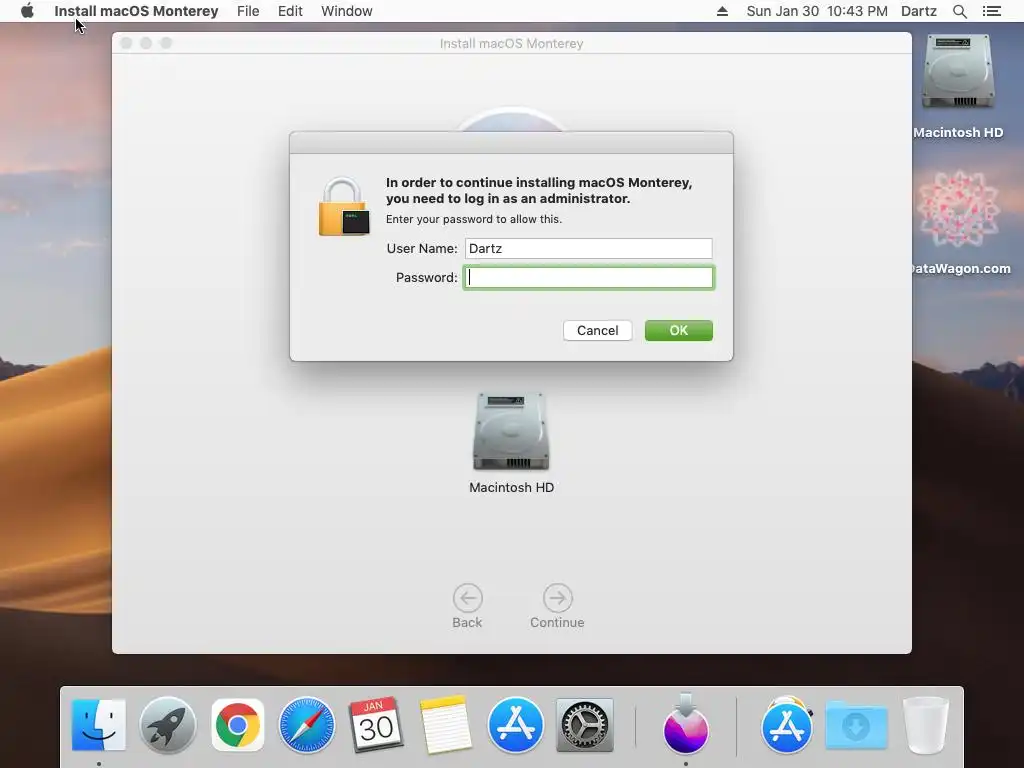Click the installer window title bar text
Viewport: 1024px width, 768px height.
[511, 43]
